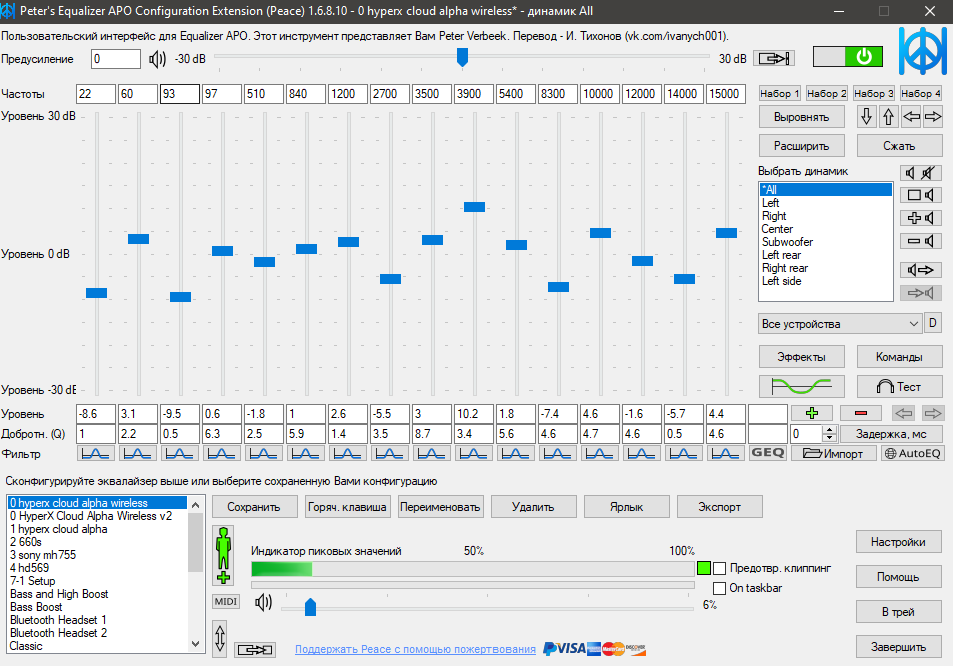Click the 93 frequency input field
The image size is (953, 666).
(x=180, y=94)
